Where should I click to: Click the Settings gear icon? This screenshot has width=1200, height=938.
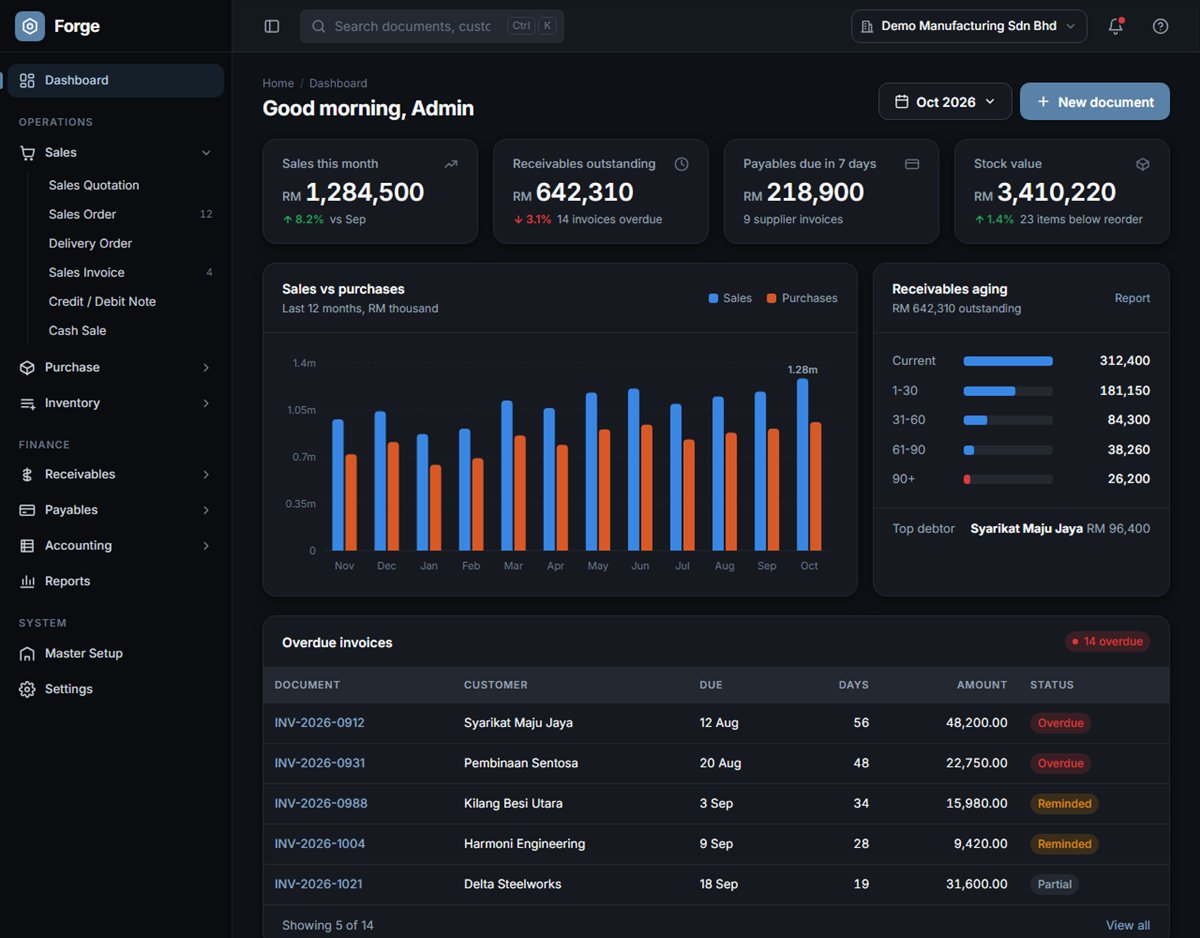coord(27,689)
